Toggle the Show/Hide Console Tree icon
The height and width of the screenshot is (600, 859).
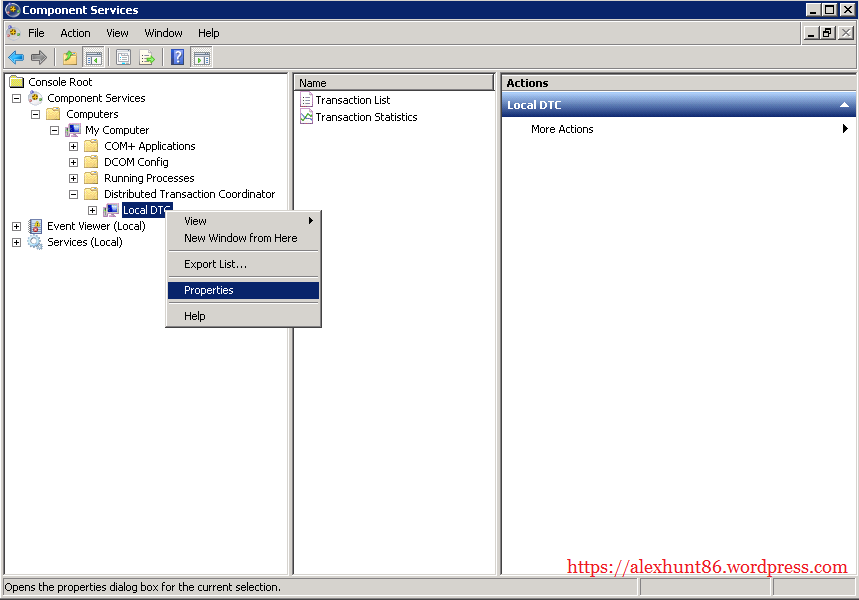point(94,57)
